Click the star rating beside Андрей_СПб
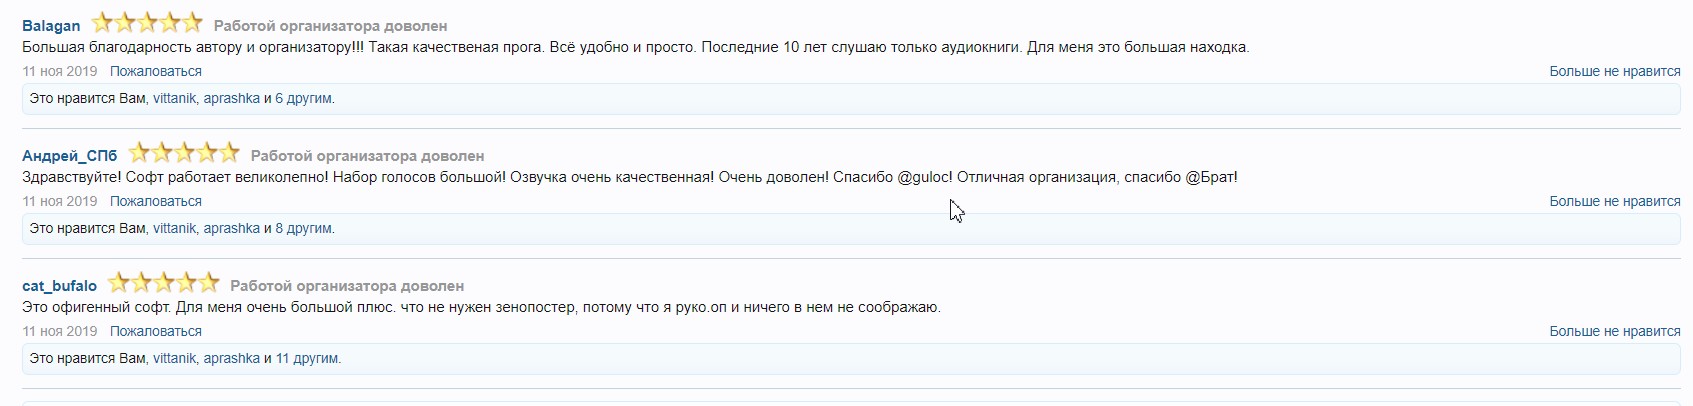 pyautogui.click(x=184, y=153)
